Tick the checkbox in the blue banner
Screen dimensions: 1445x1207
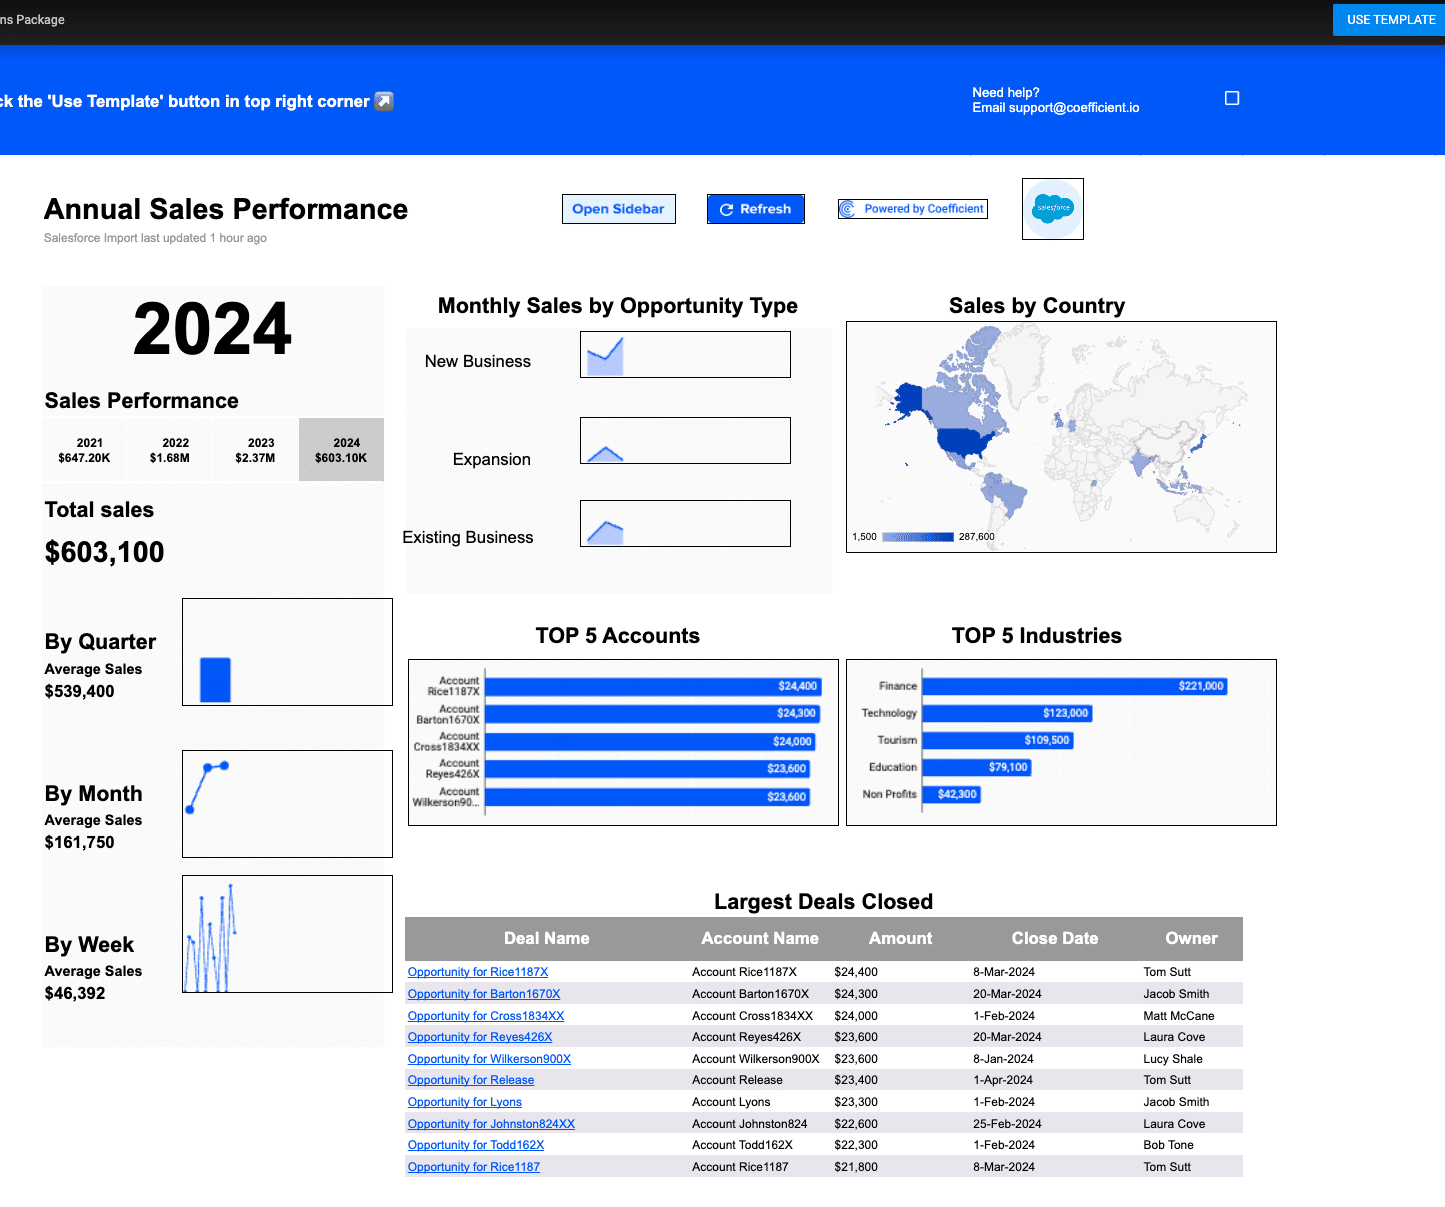tap(1232, 98)
